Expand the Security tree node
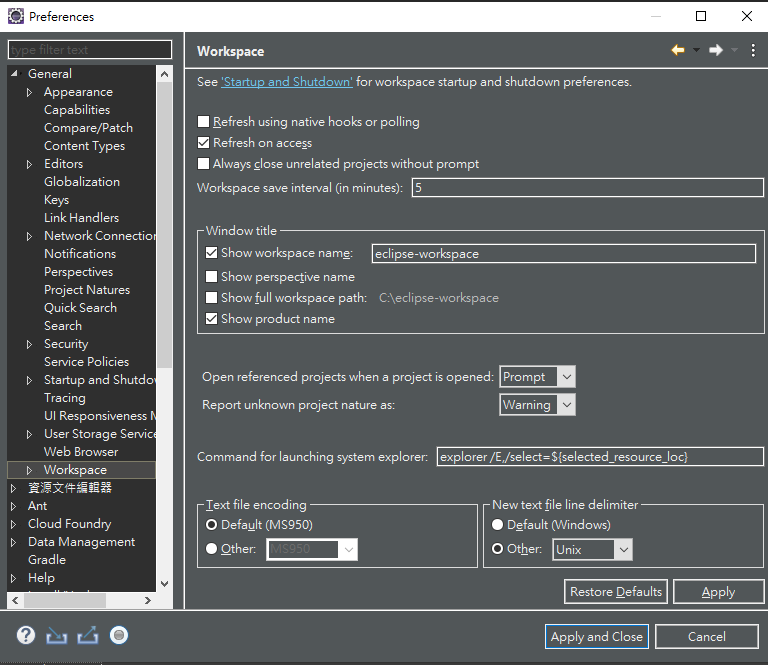The height and width of the screenshot is (665, 768). coord(29,344)
